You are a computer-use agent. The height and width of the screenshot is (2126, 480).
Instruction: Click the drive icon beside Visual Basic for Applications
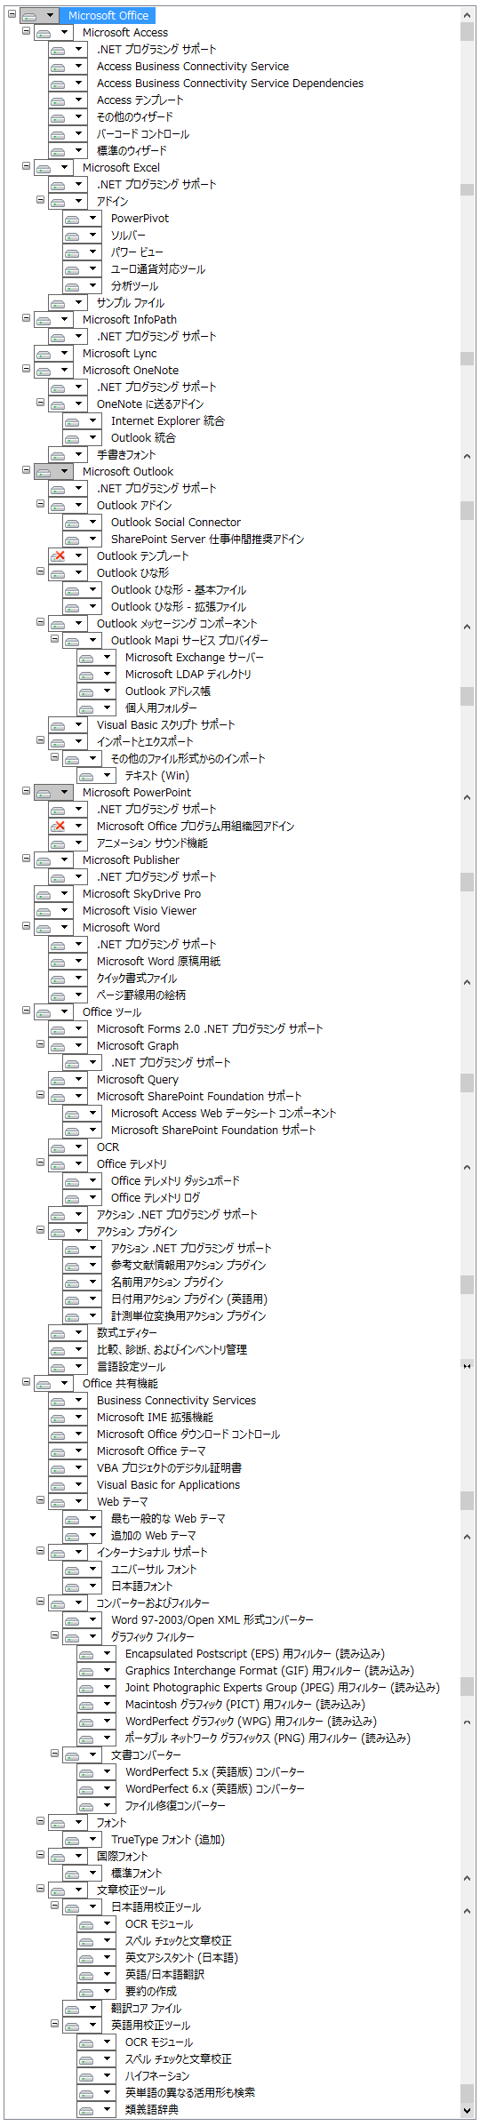coord(59,1485)
